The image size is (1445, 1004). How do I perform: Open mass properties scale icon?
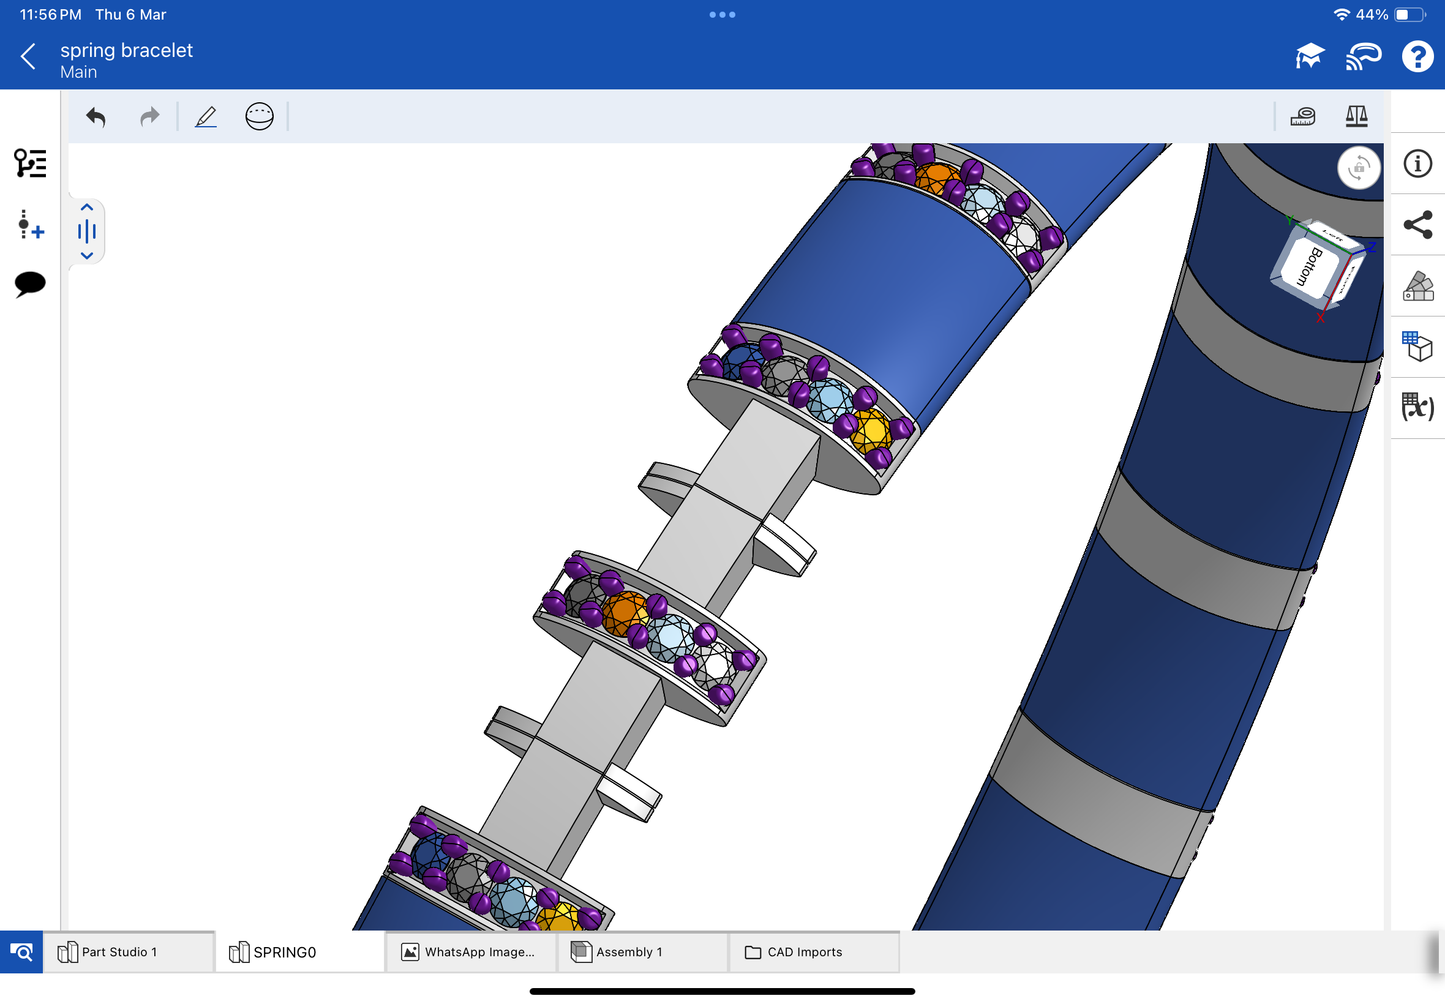click(1356, 117)
